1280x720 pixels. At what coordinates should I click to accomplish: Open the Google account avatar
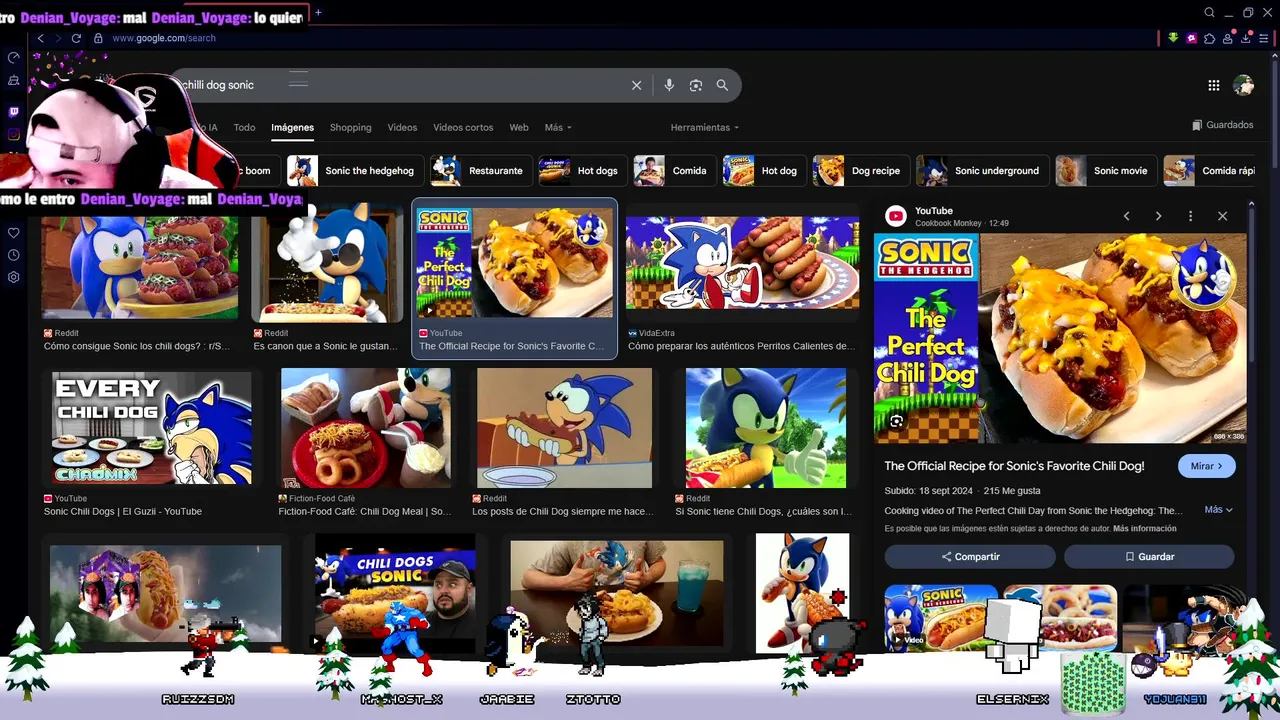point(1243,86)
